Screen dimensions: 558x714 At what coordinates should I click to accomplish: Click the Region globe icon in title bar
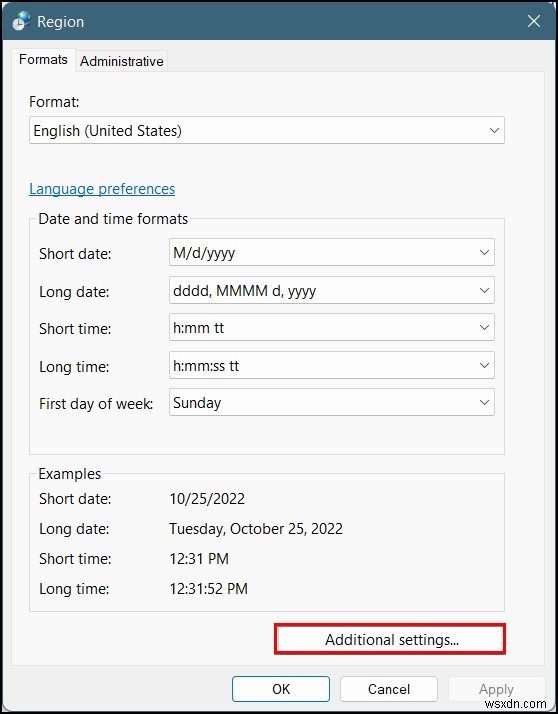(21, 21)
